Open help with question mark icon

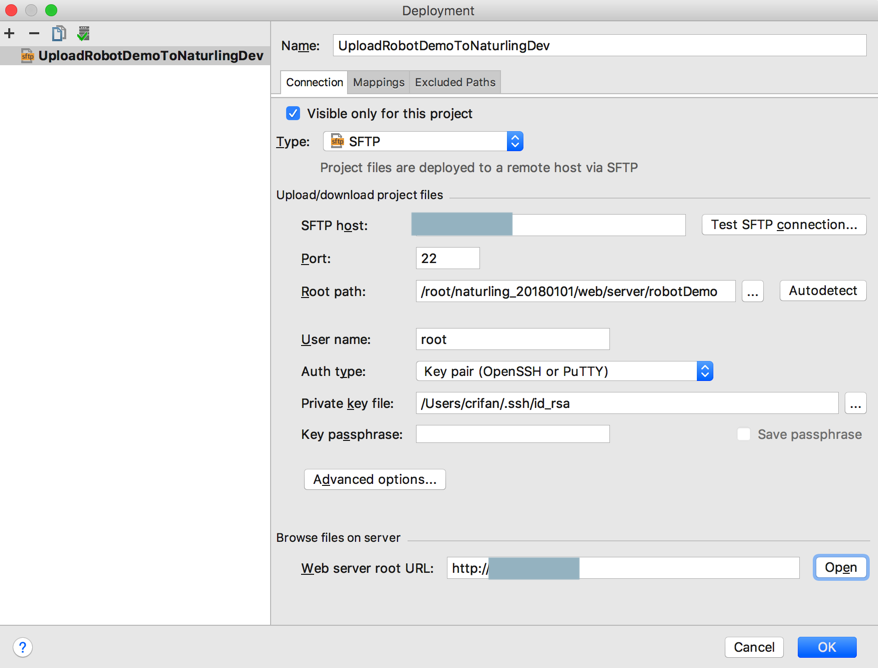tap(22, 647)
